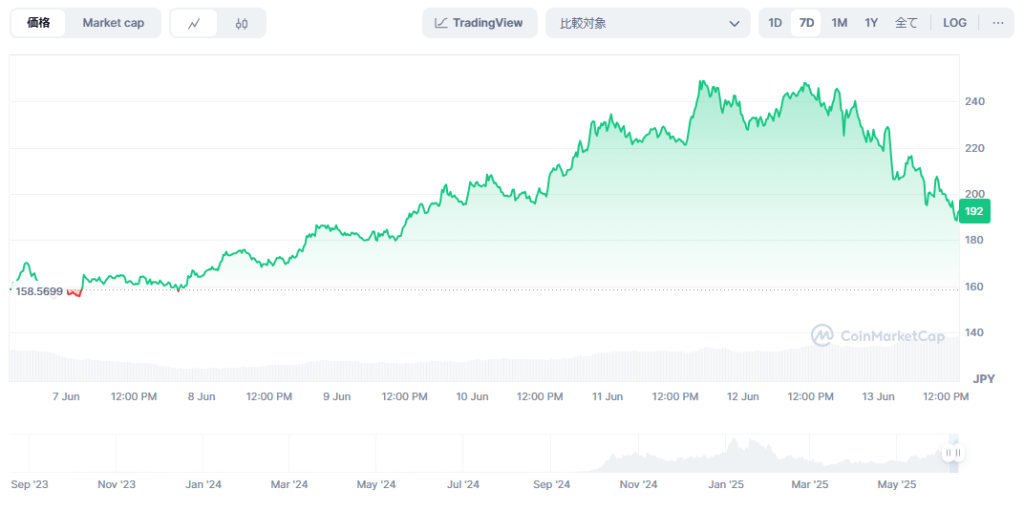Switch to line chart view
The height and width of the screenshot is (511, 1024).
pyautogui.click(x=194, y=23)
